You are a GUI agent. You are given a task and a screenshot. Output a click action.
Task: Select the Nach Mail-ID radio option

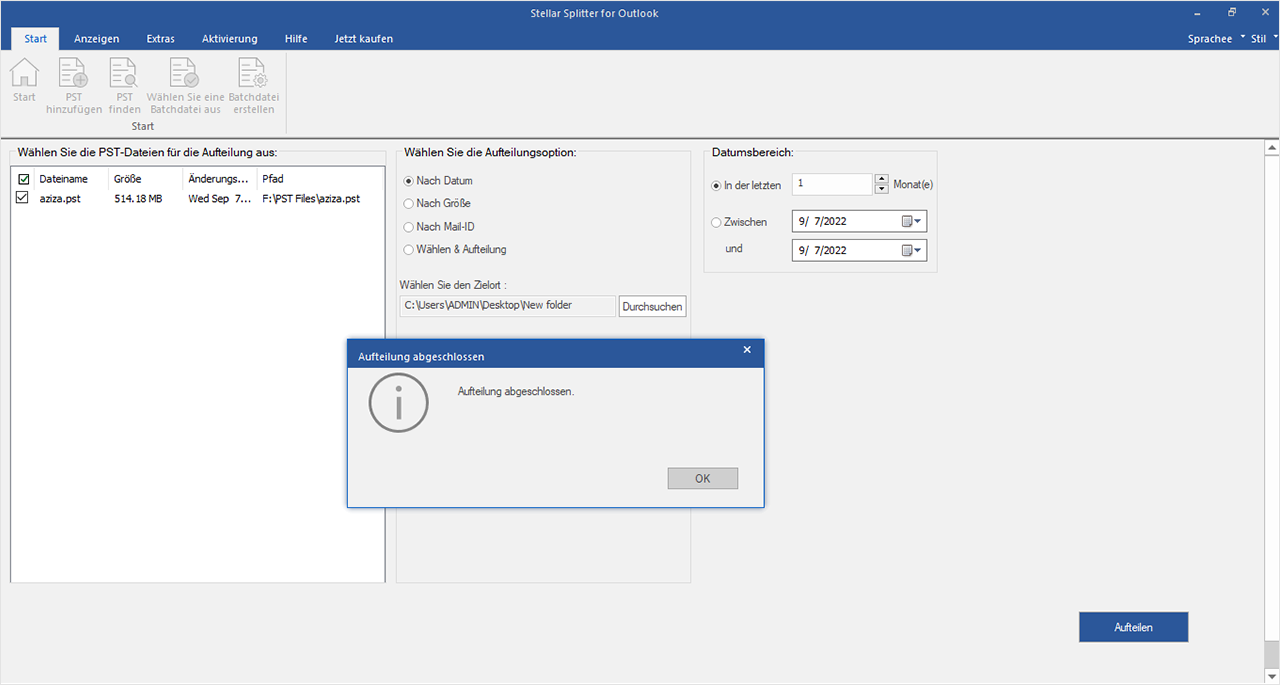click(x=408, y=227)
